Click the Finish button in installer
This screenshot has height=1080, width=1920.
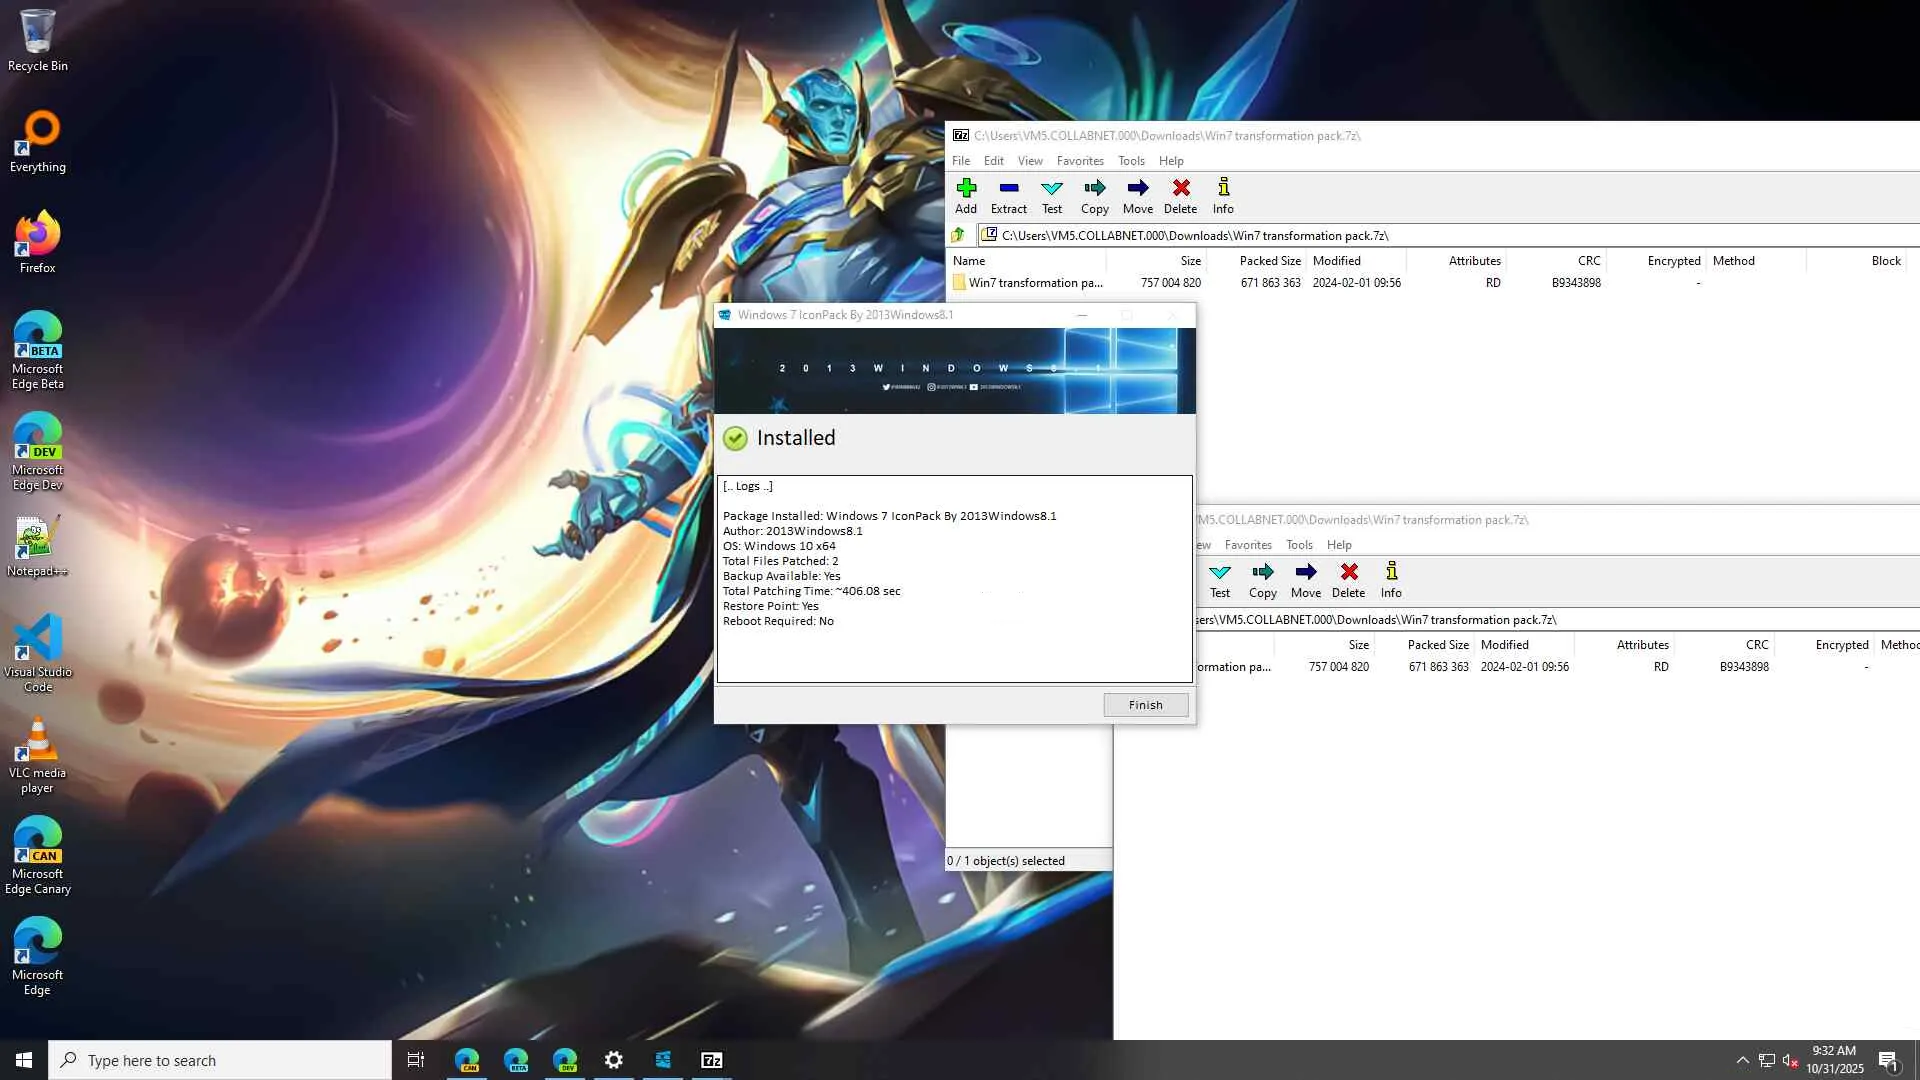click(x=1145, y=705)
